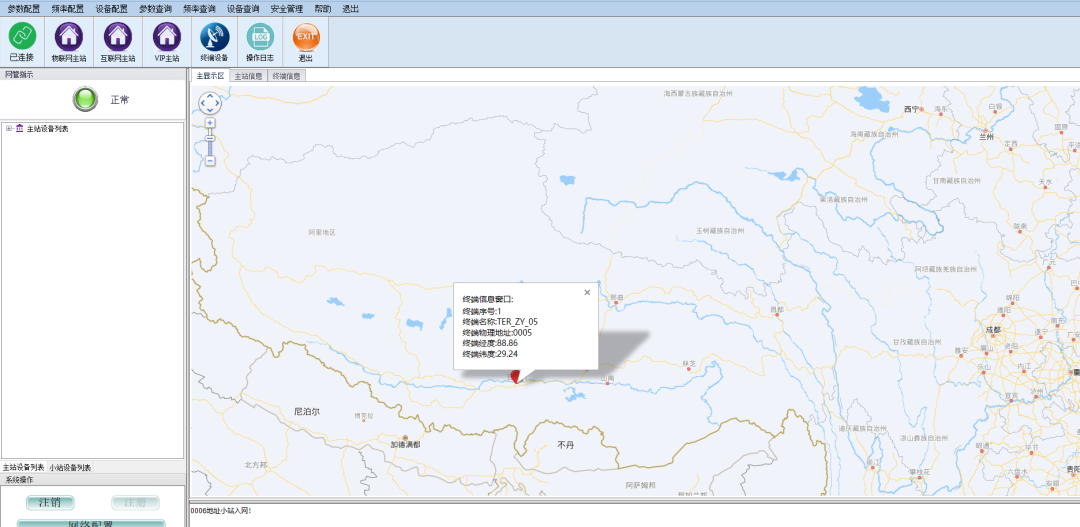This screenshot has height=527, width=1080.
Task: Switch to the 终端信息 tab
Action: [286, 76]
